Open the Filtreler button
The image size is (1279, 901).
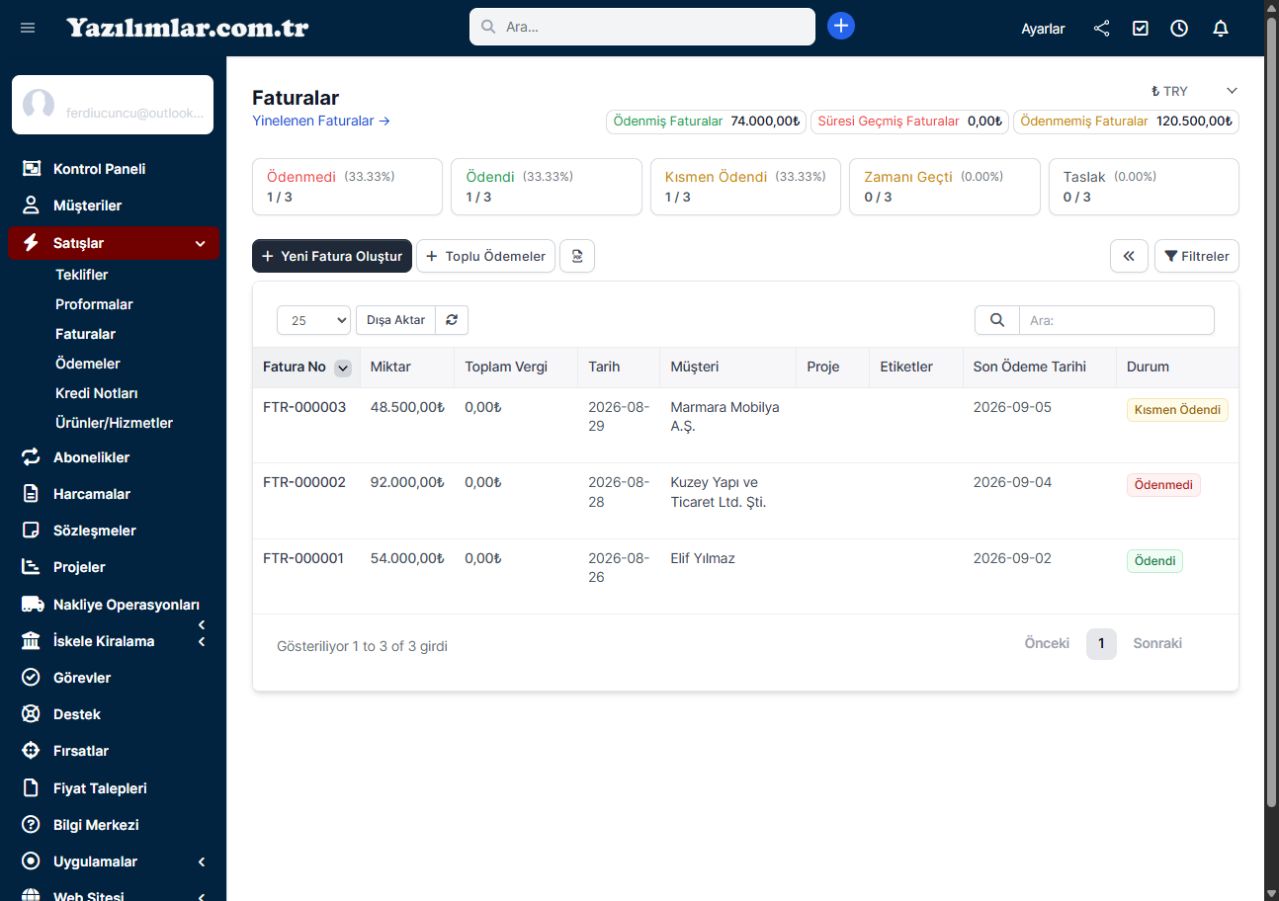[x=1197, y=256]
